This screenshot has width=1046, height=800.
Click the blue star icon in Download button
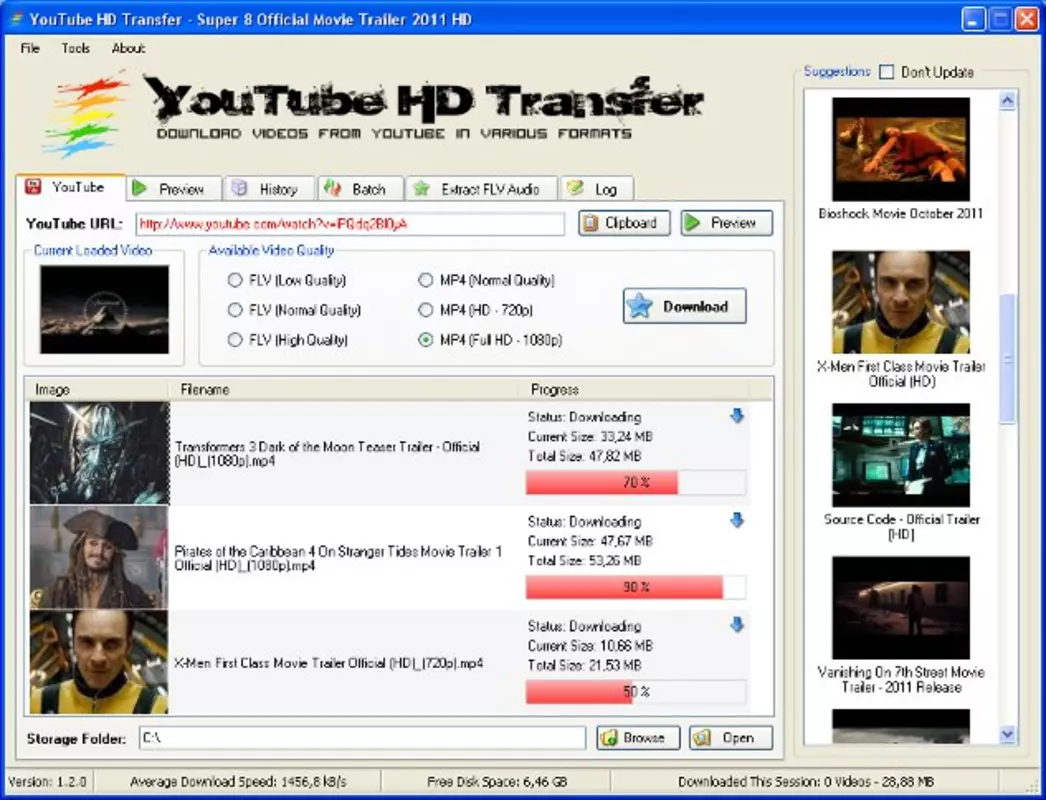[640, 306]
